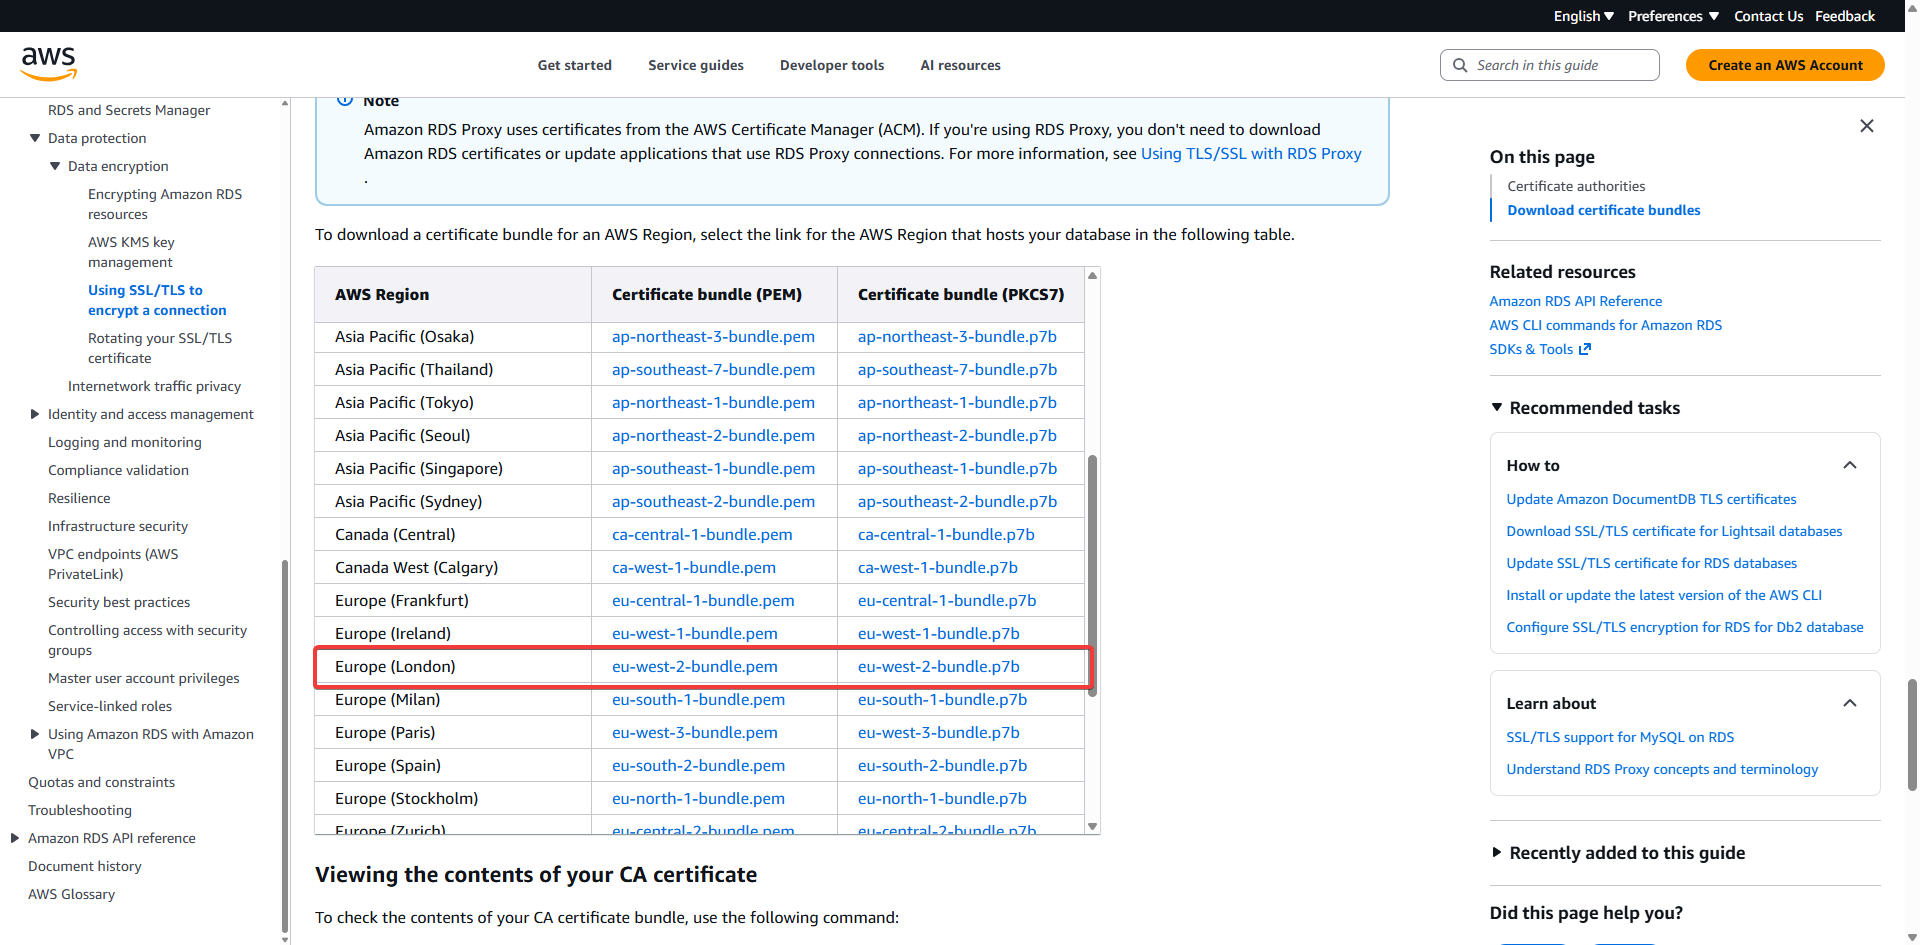The height and width of the screenshot is (945, 1920).
Task: Open Get started menu
Action: [x=575, y=65]
